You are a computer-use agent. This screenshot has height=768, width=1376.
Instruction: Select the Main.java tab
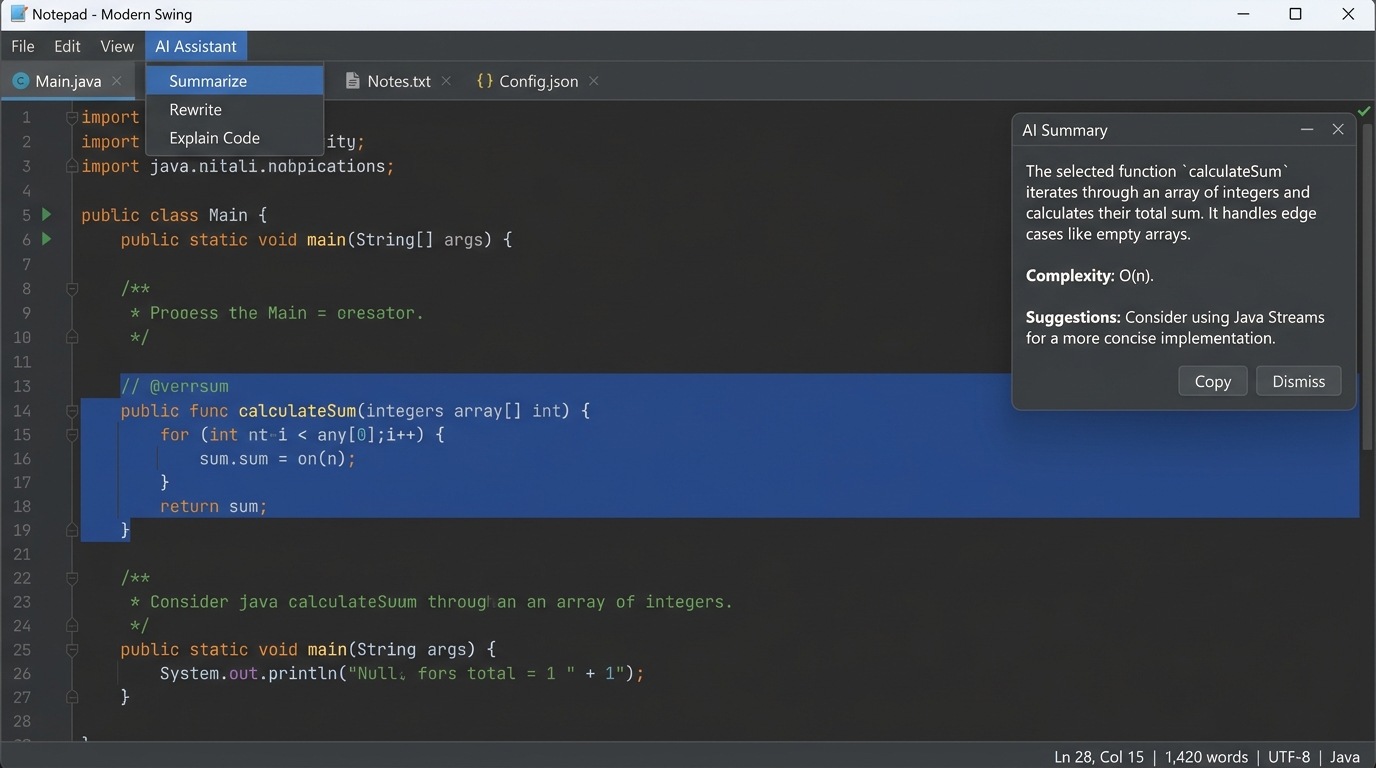(68, 81)
